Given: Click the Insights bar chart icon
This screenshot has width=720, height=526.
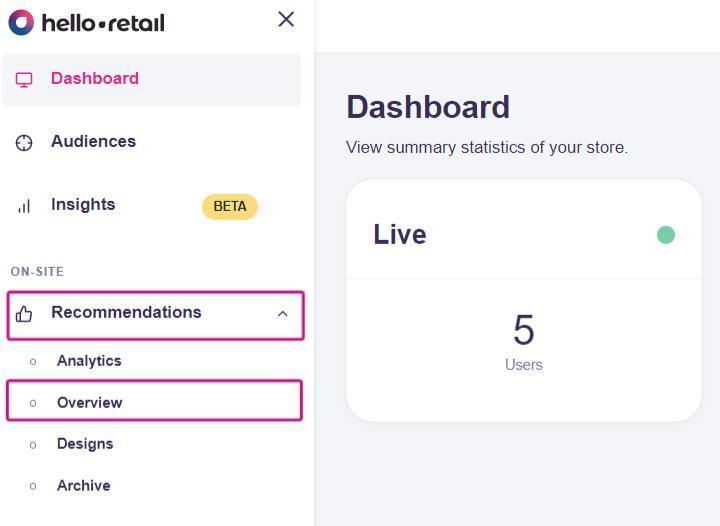Looking at the screenshot, I should tap(24, 206).
